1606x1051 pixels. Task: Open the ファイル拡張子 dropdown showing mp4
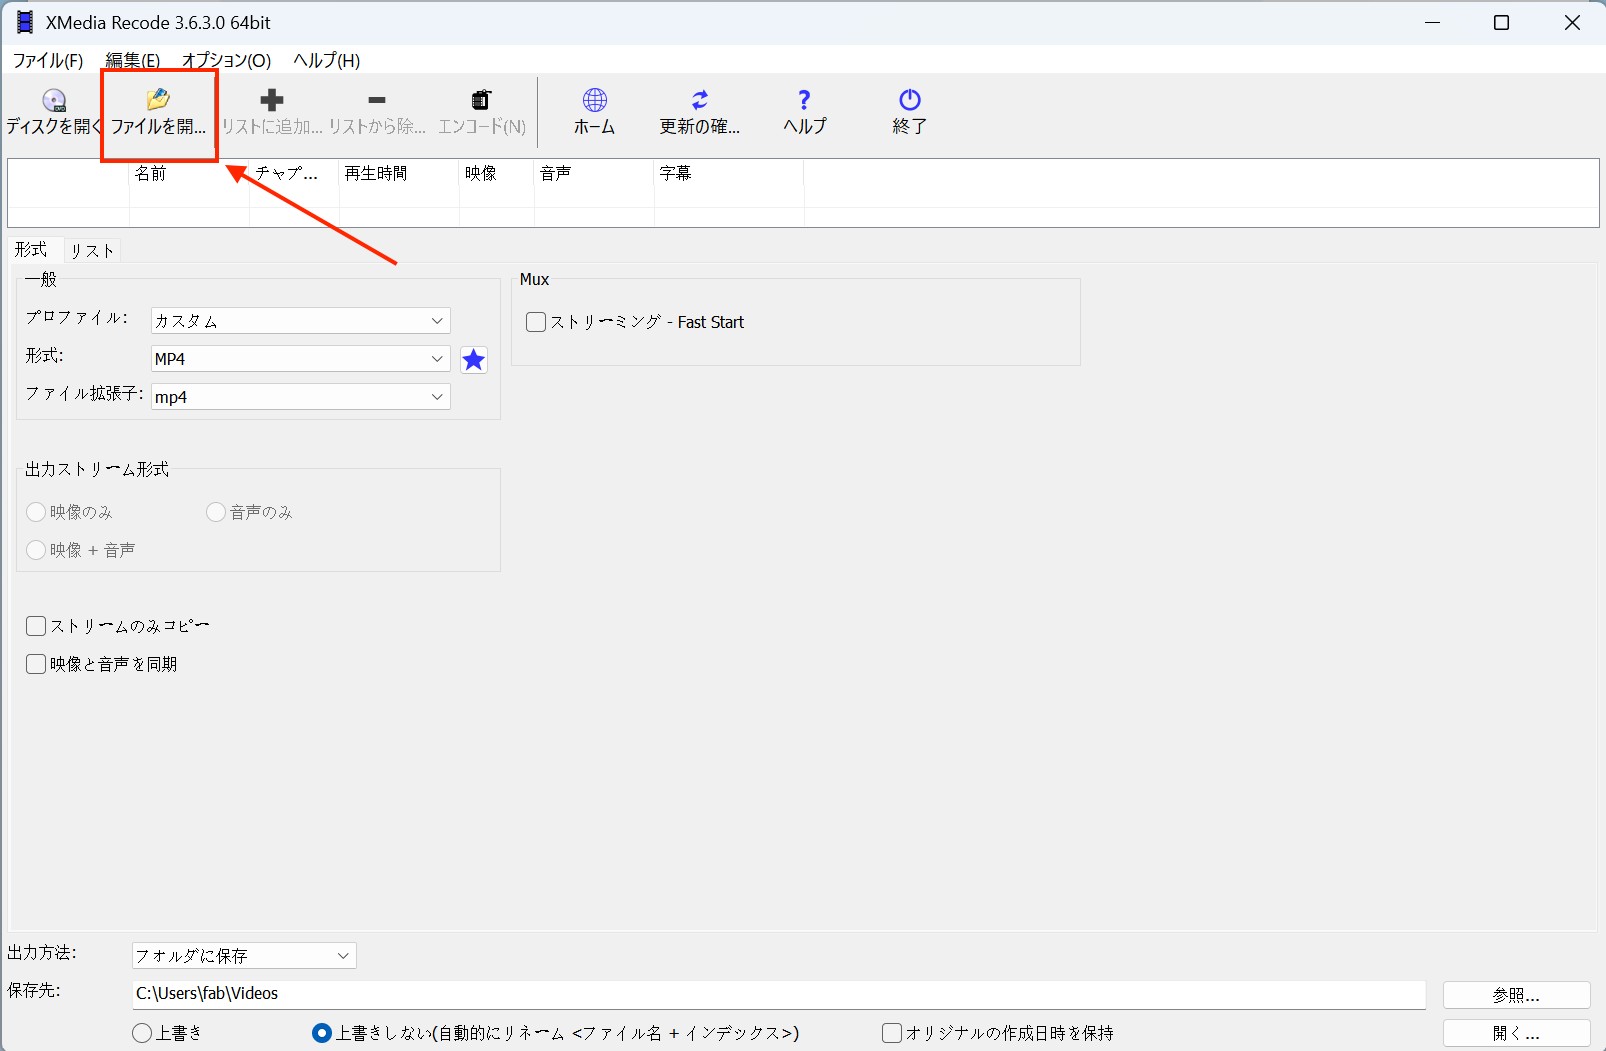pyautogui.click(x=301, y=397)
